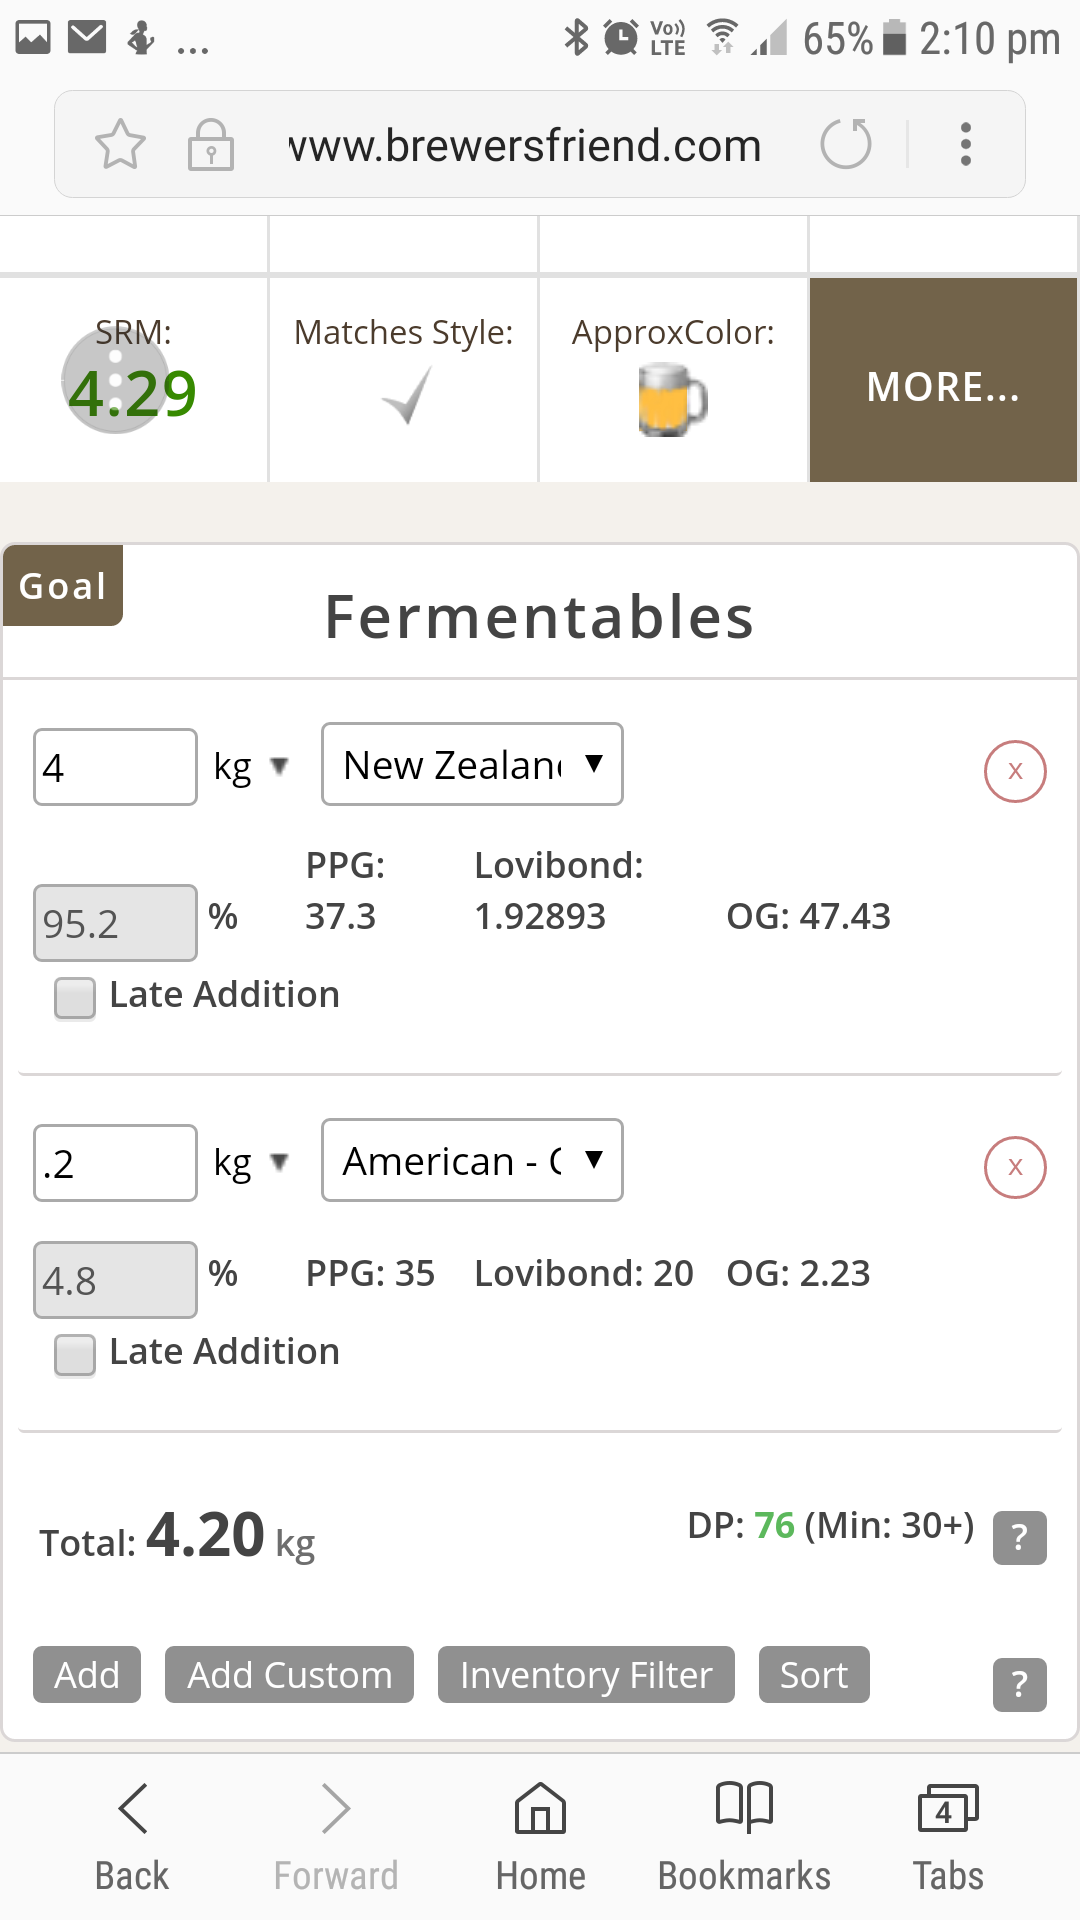This screenshot has width=1080, height=1920.
Task: Delete the American fermentable row
Action: [1015, 1167]
